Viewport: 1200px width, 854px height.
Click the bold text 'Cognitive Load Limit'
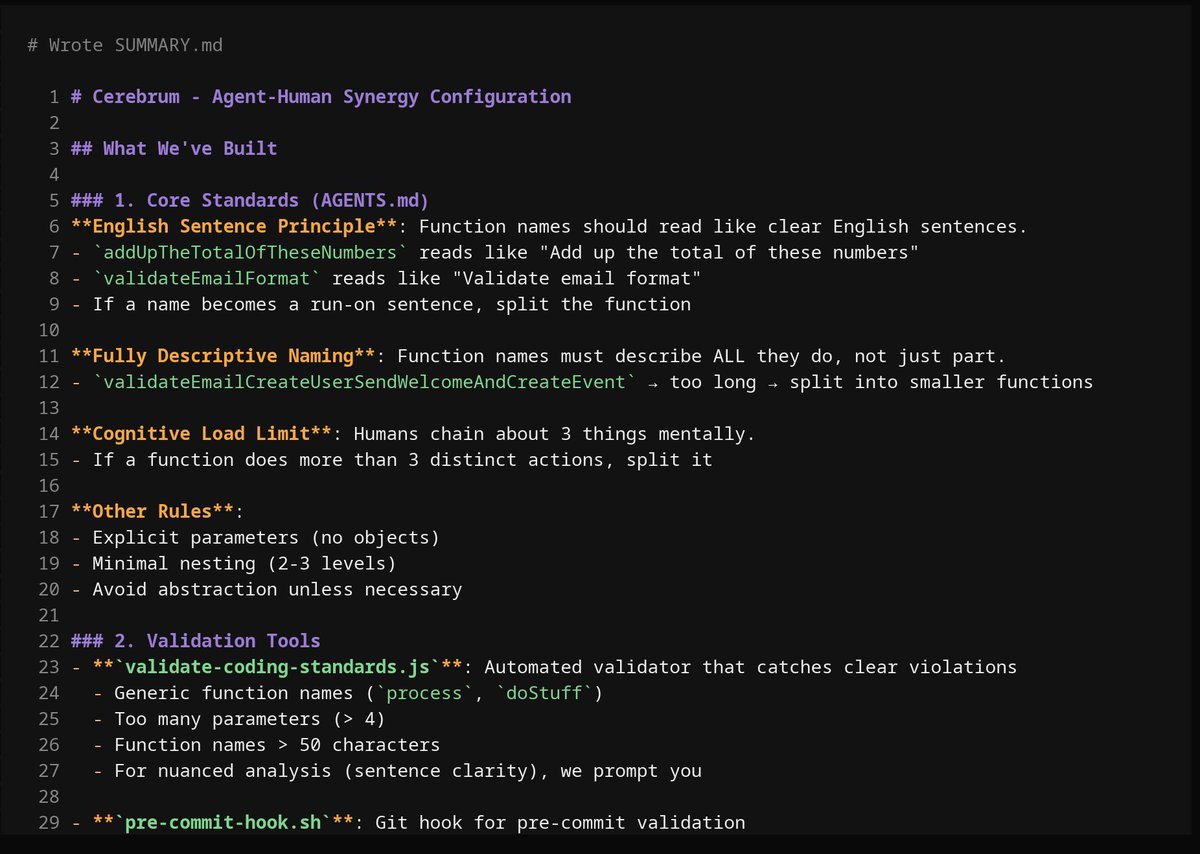coord(201,434)
